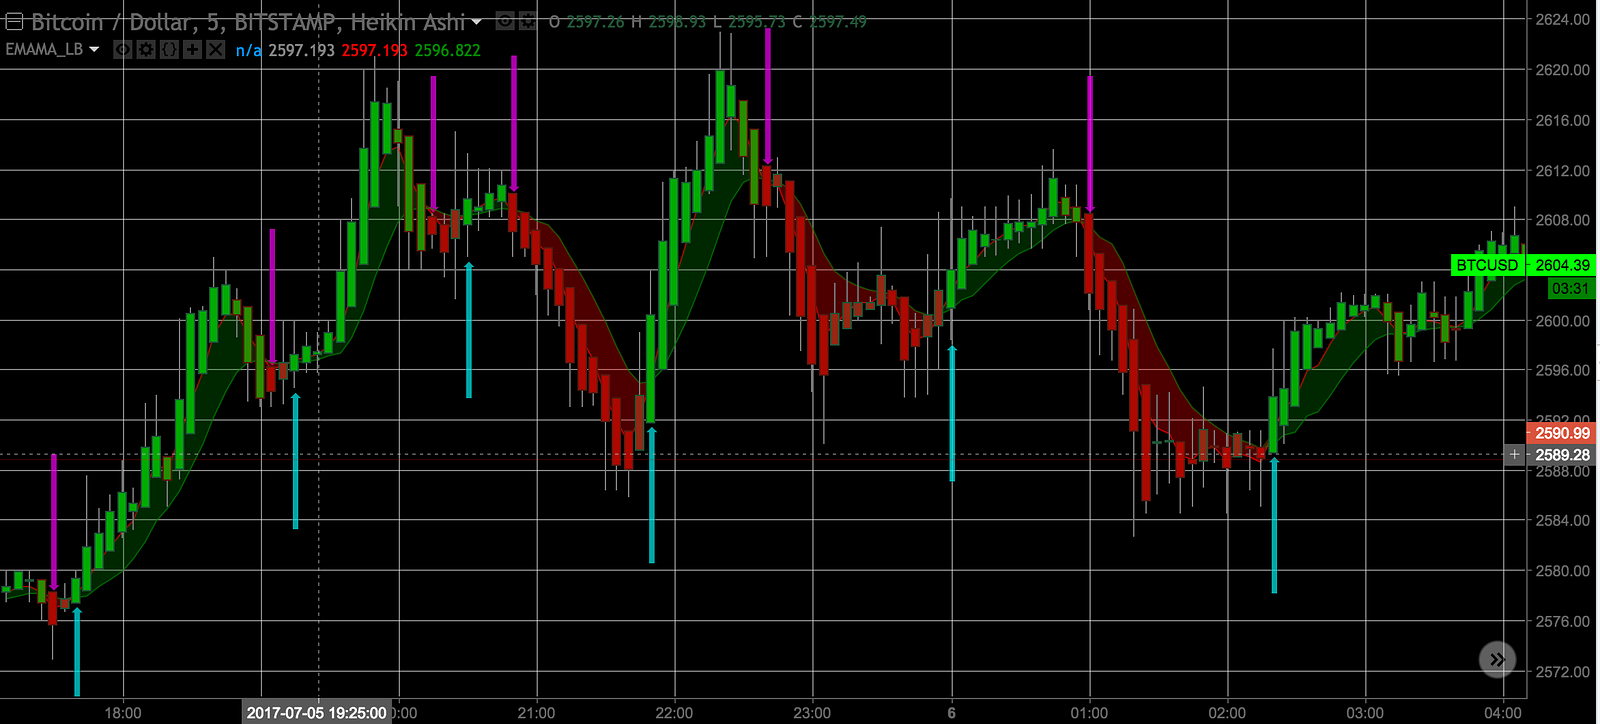Click the 2624.00 price axis label
1600x724 pixels.
(1562, 19)
